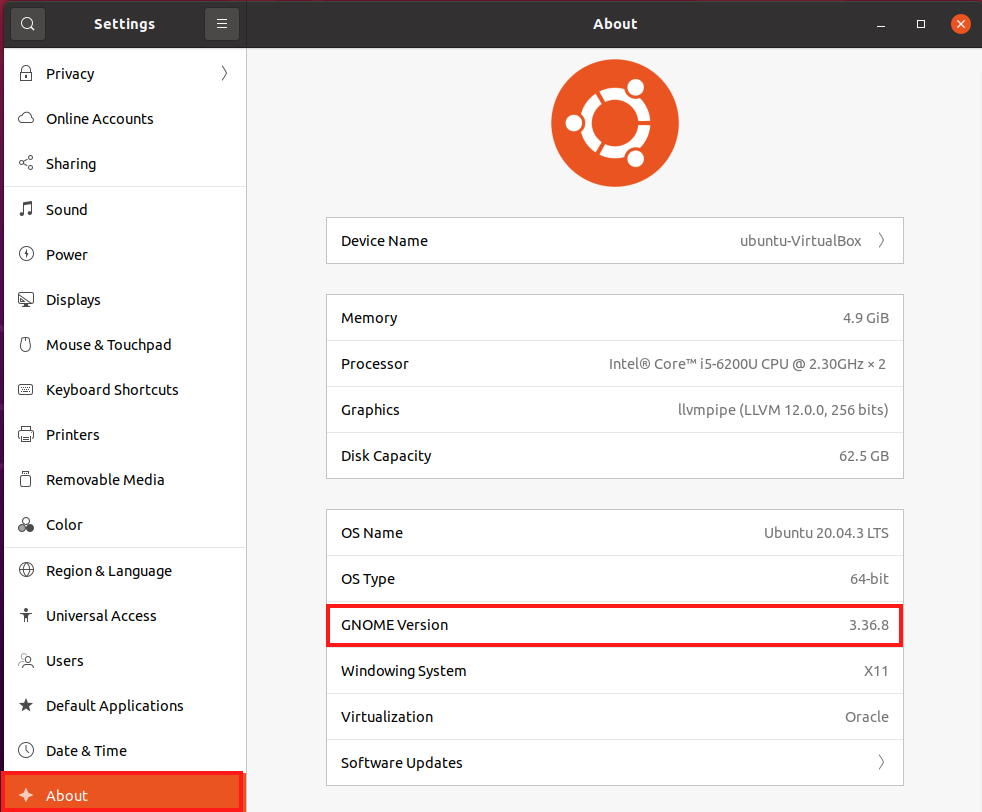
Task: Click the Memory row label
Action: [x=369, y=318]
